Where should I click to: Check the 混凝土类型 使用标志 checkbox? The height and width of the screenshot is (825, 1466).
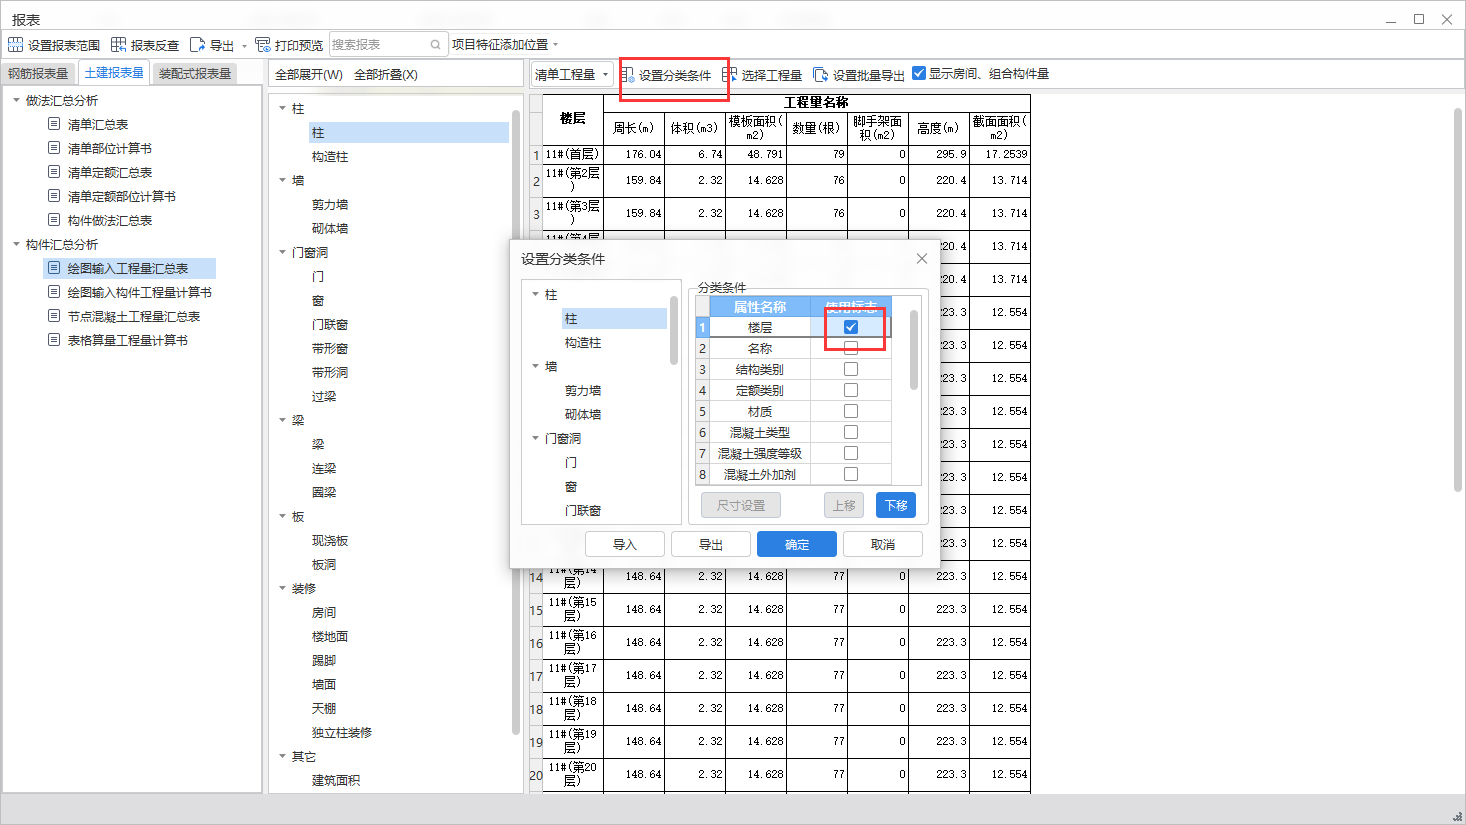[851, 432]
